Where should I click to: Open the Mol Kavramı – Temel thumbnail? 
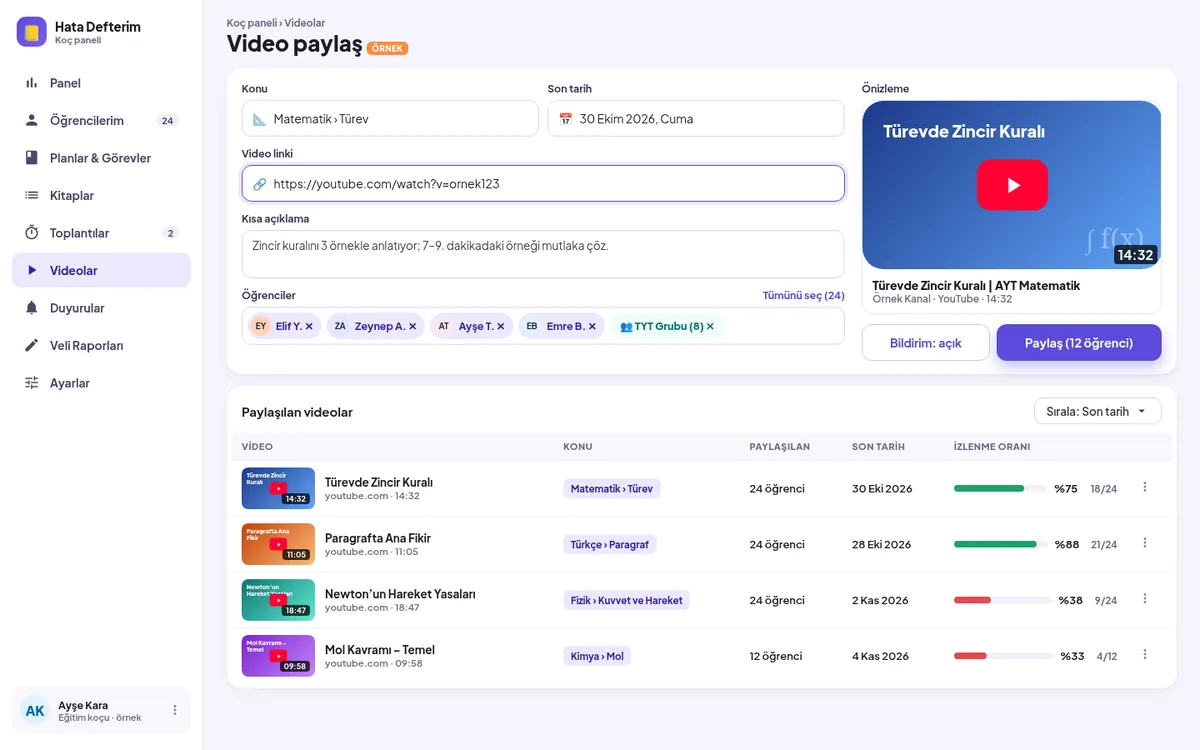[278, 657]
